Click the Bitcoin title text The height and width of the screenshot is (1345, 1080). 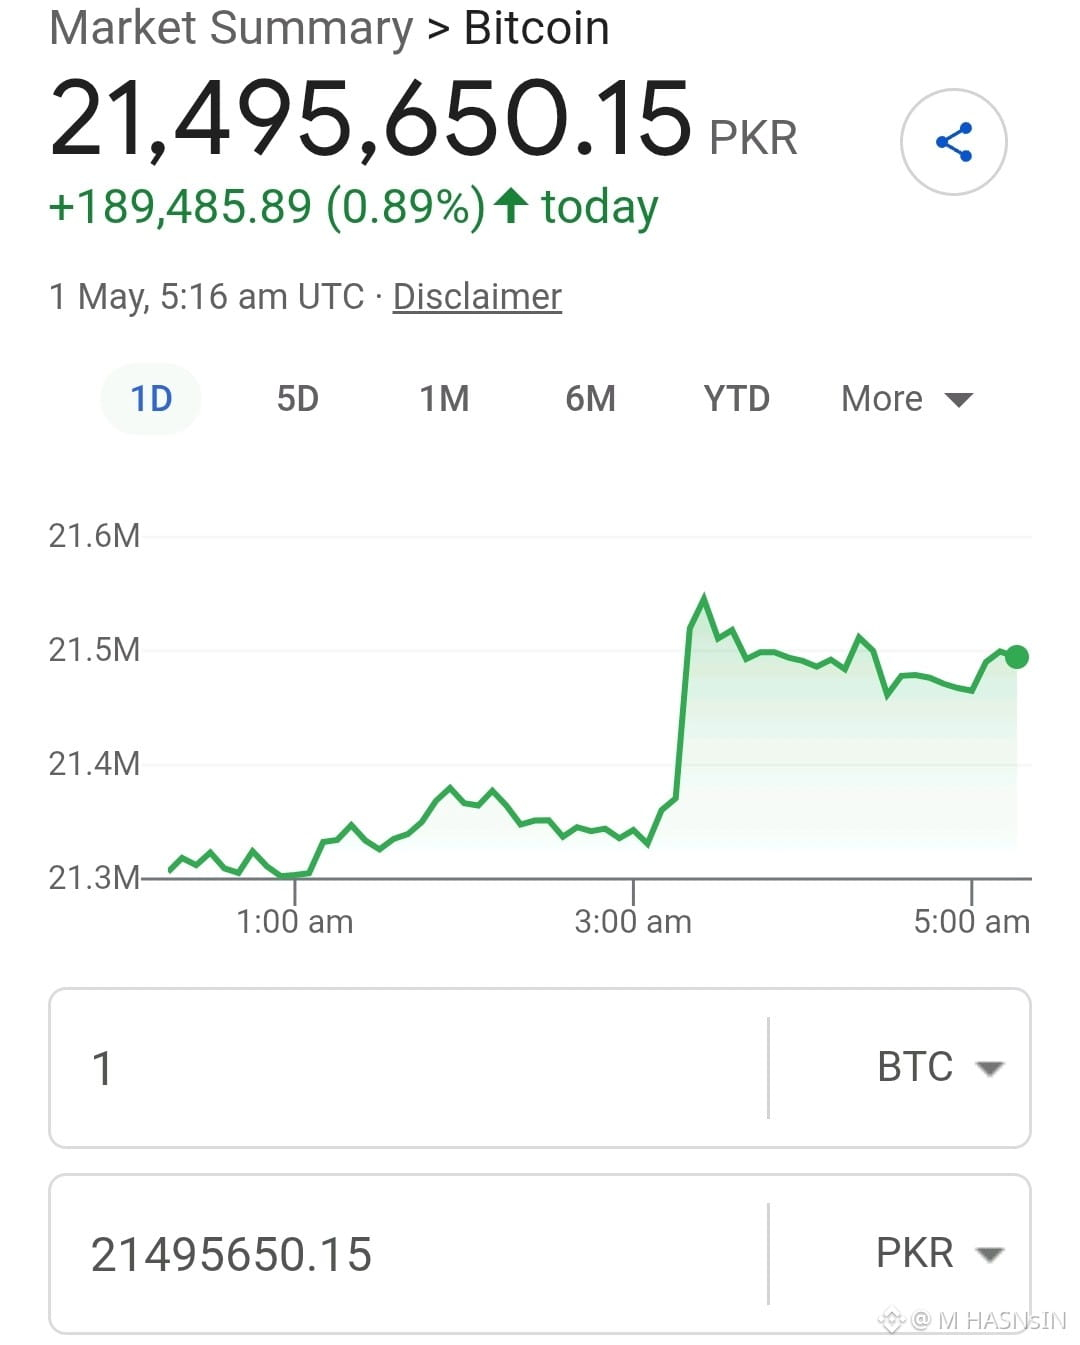536,28
